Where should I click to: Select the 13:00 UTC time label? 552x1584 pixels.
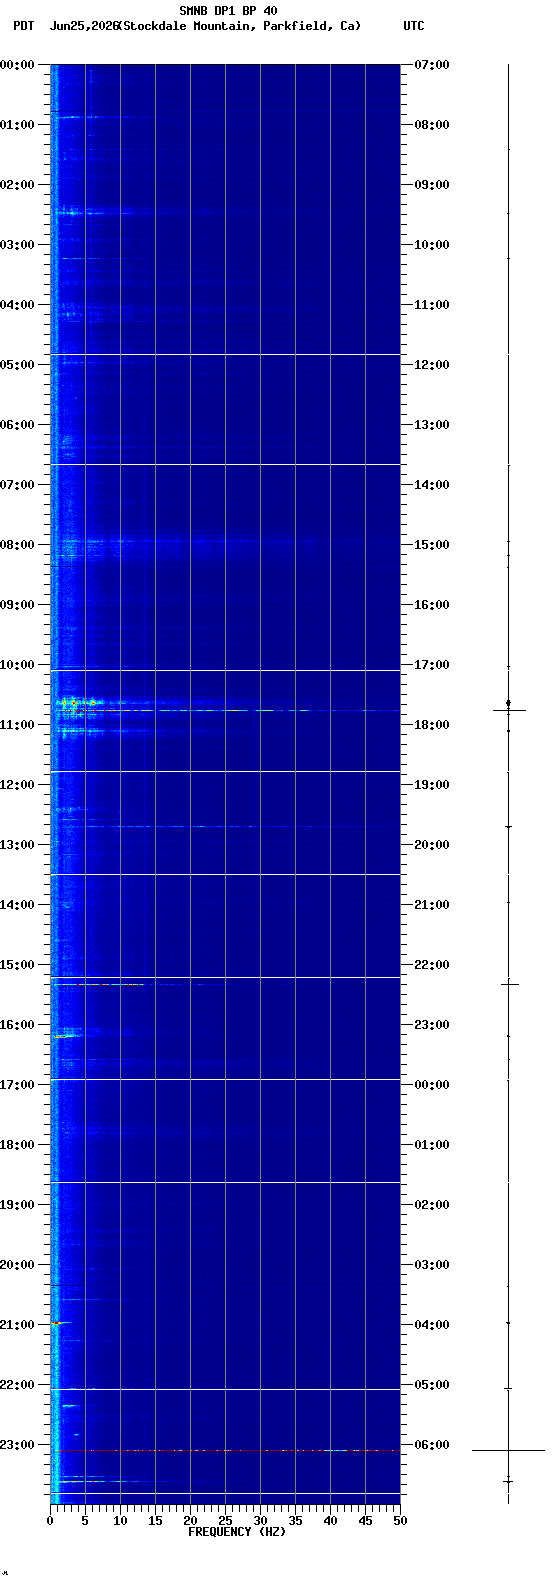coord(432,425)
